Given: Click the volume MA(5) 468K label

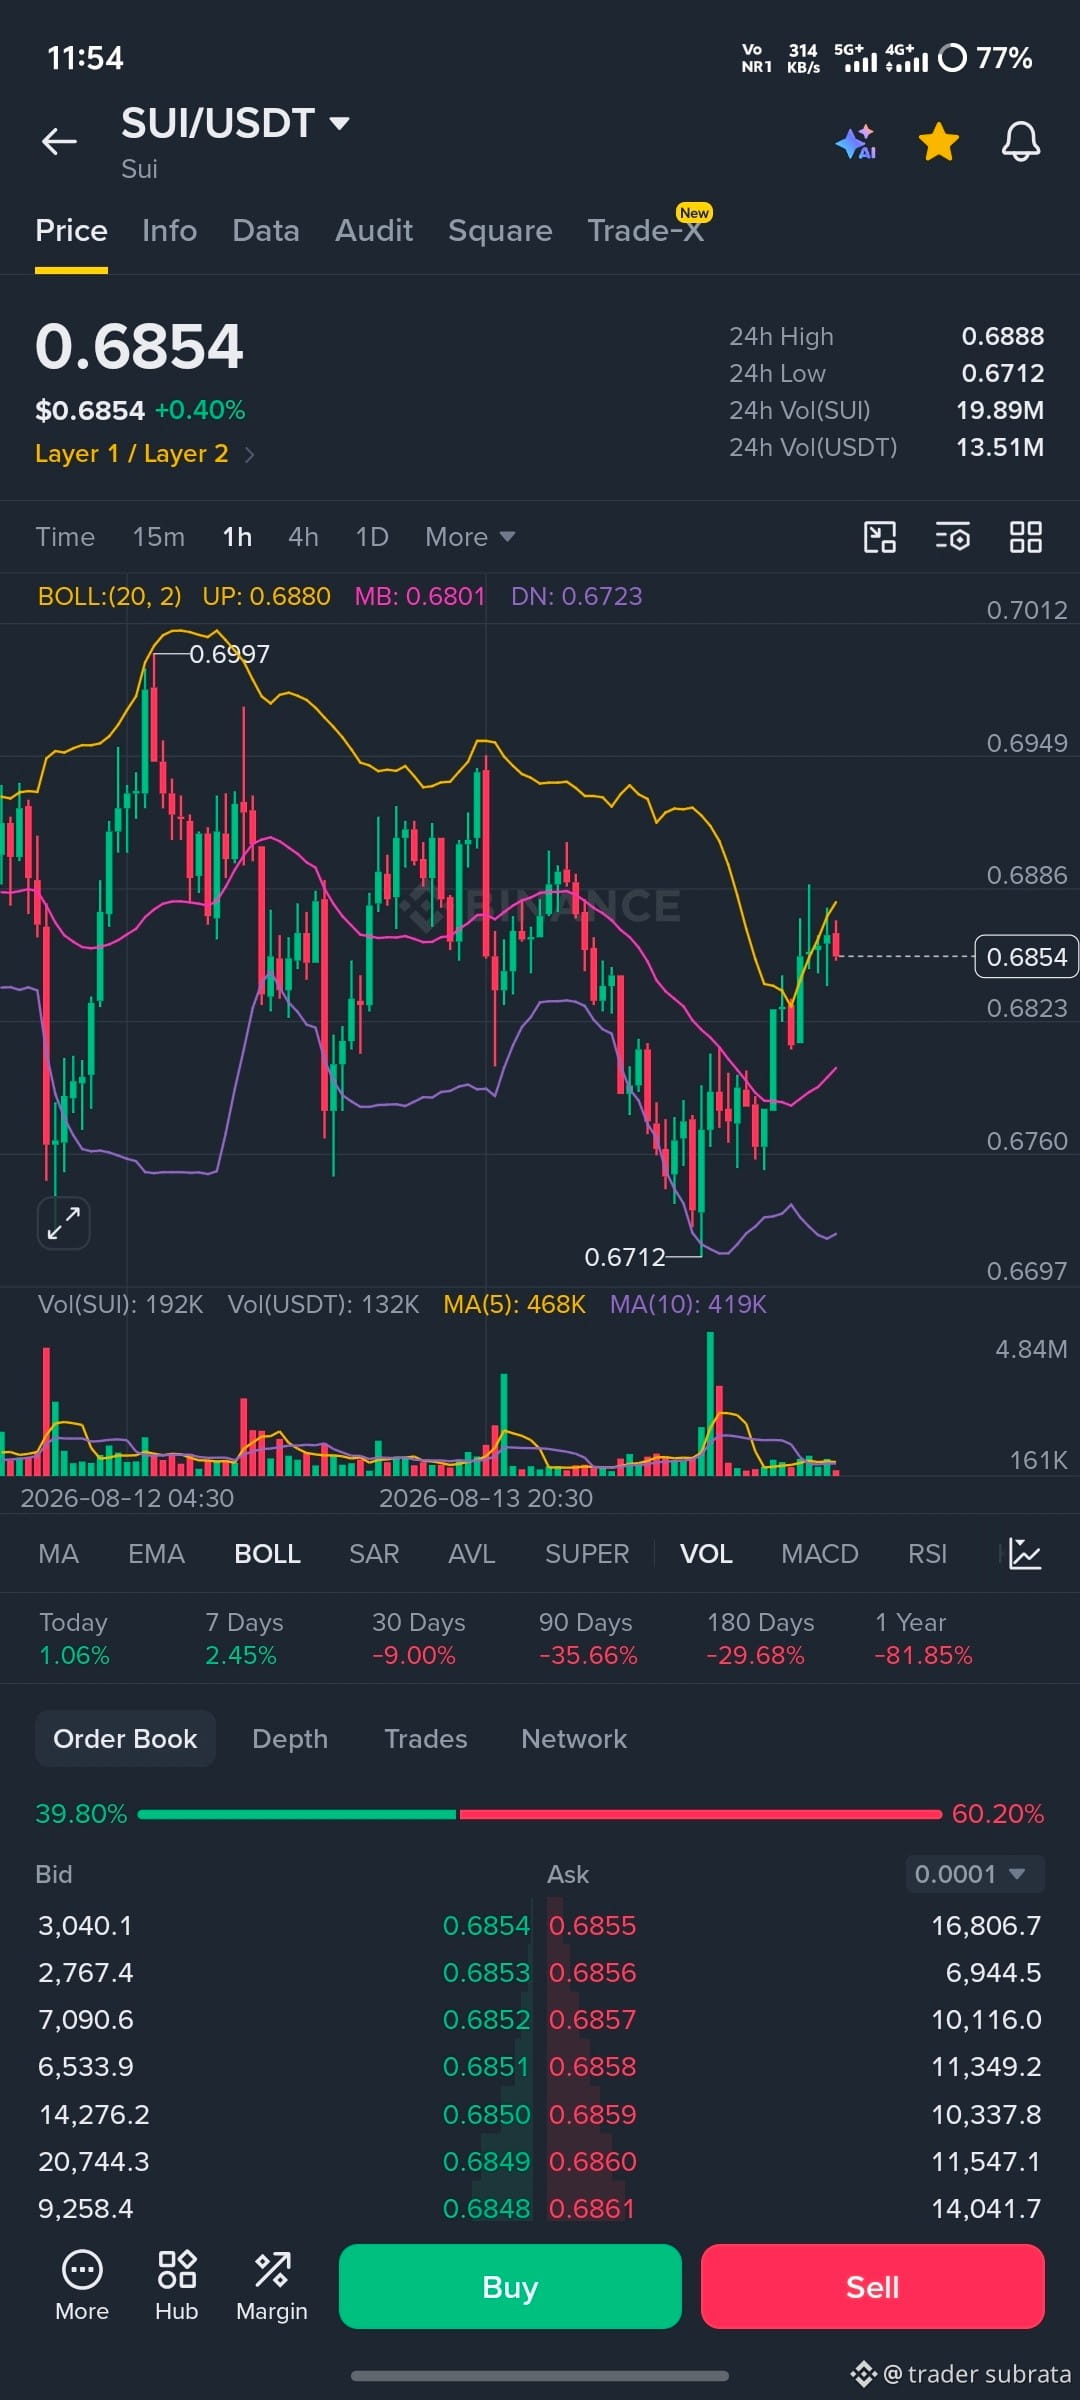Looking at the screenshot, I should pyautogui.click(x=514, y=1305).
